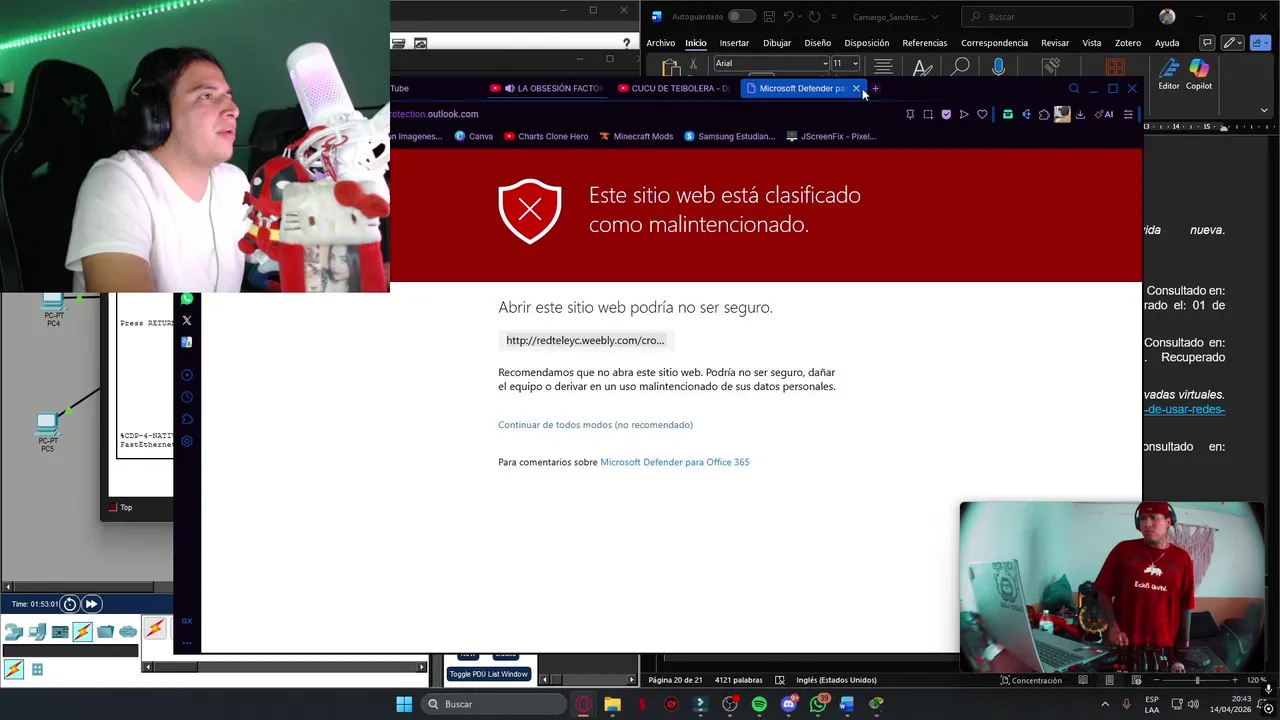This screenshot has height=720, width=1280.
Task: Open the browser extensions cube icon
Action: point(1044,114)
